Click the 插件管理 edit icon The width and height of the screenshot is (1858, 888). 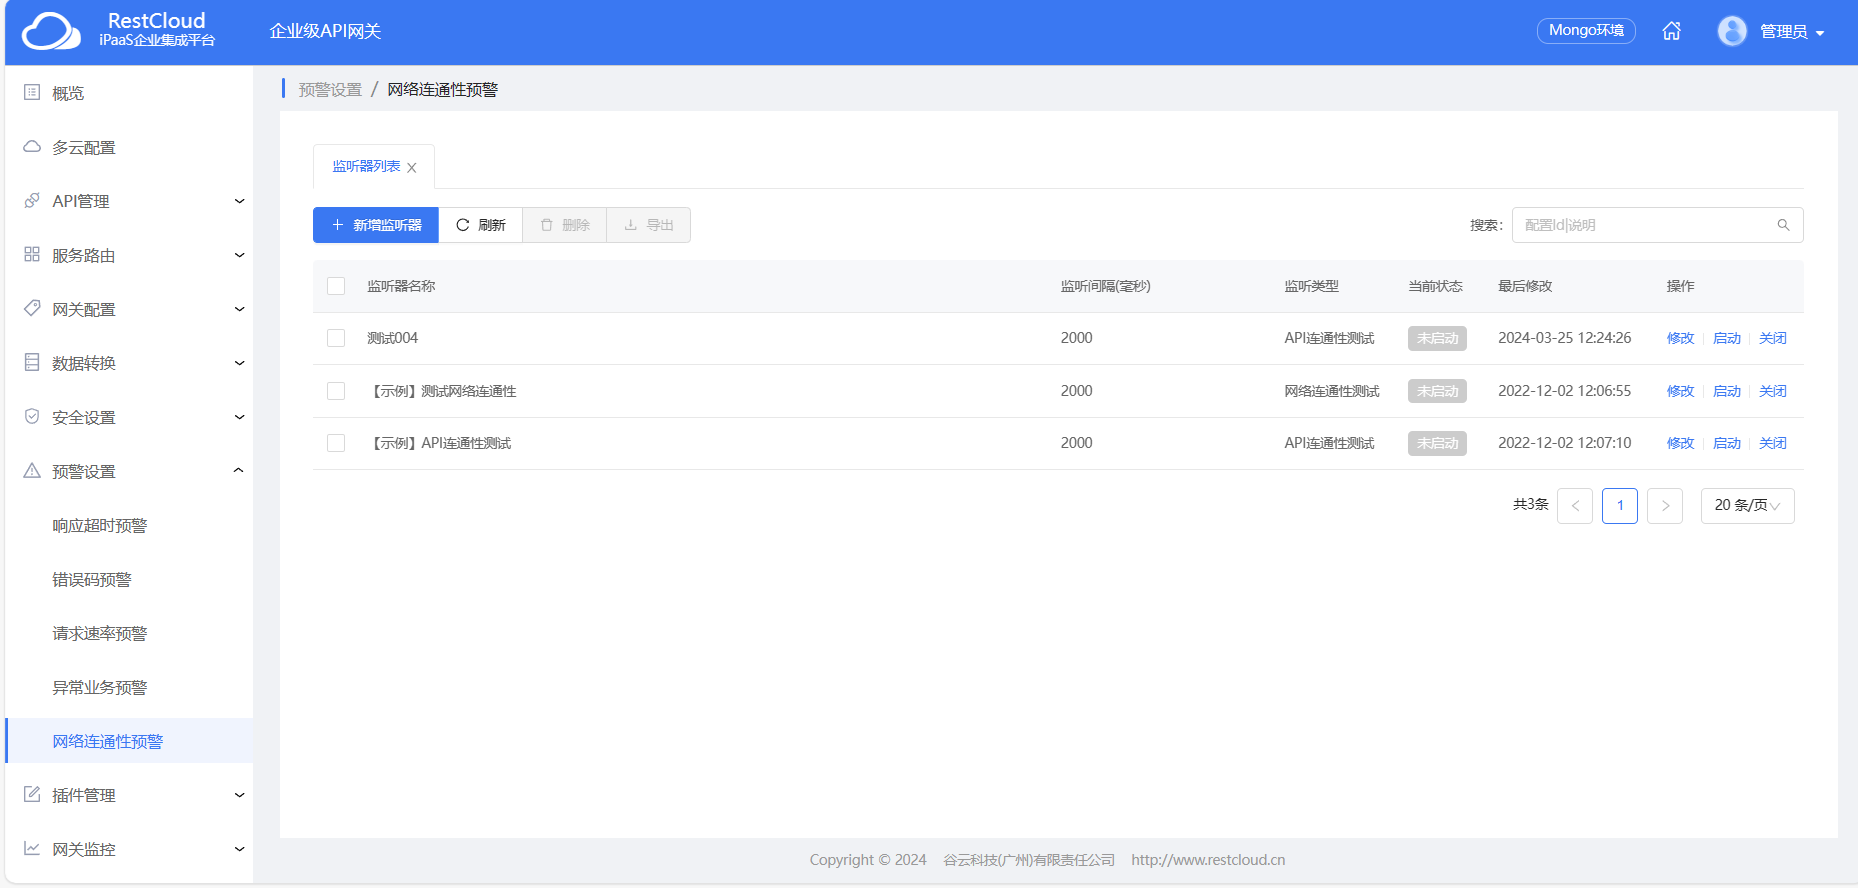[x=32, y=795]
